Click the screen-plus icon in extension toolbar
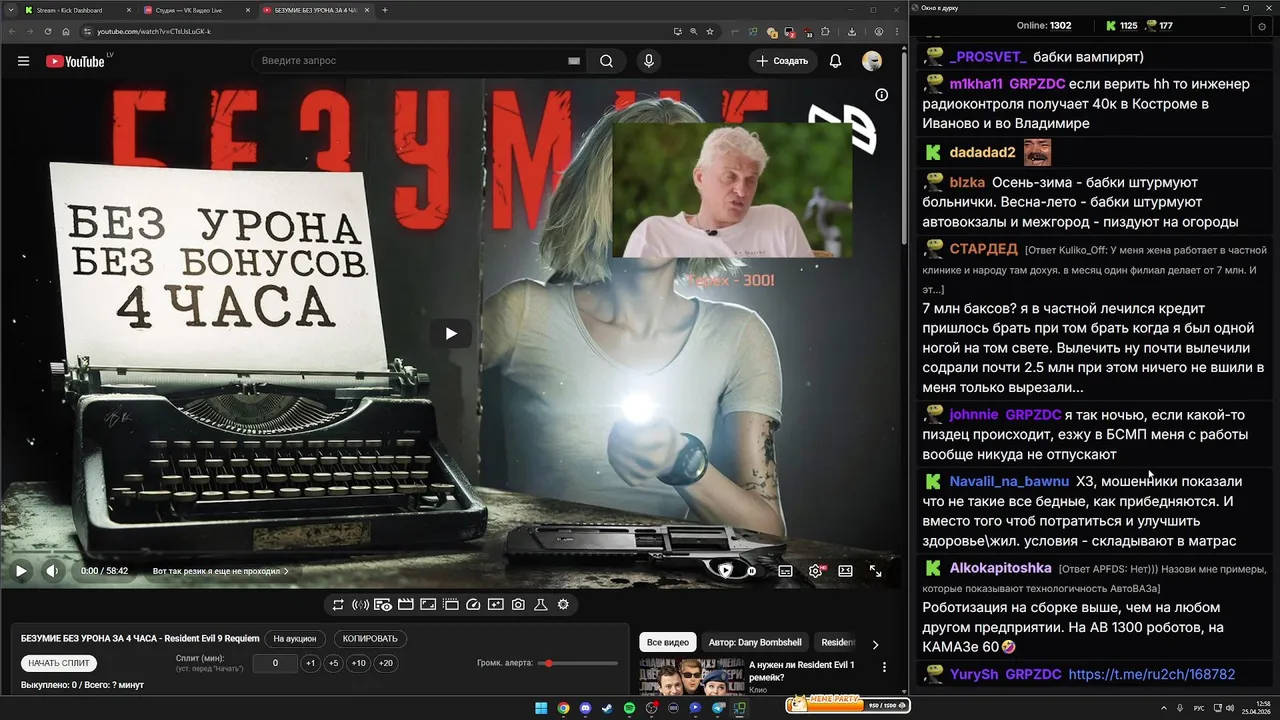The image size is (1280, 720). point(496,604)
